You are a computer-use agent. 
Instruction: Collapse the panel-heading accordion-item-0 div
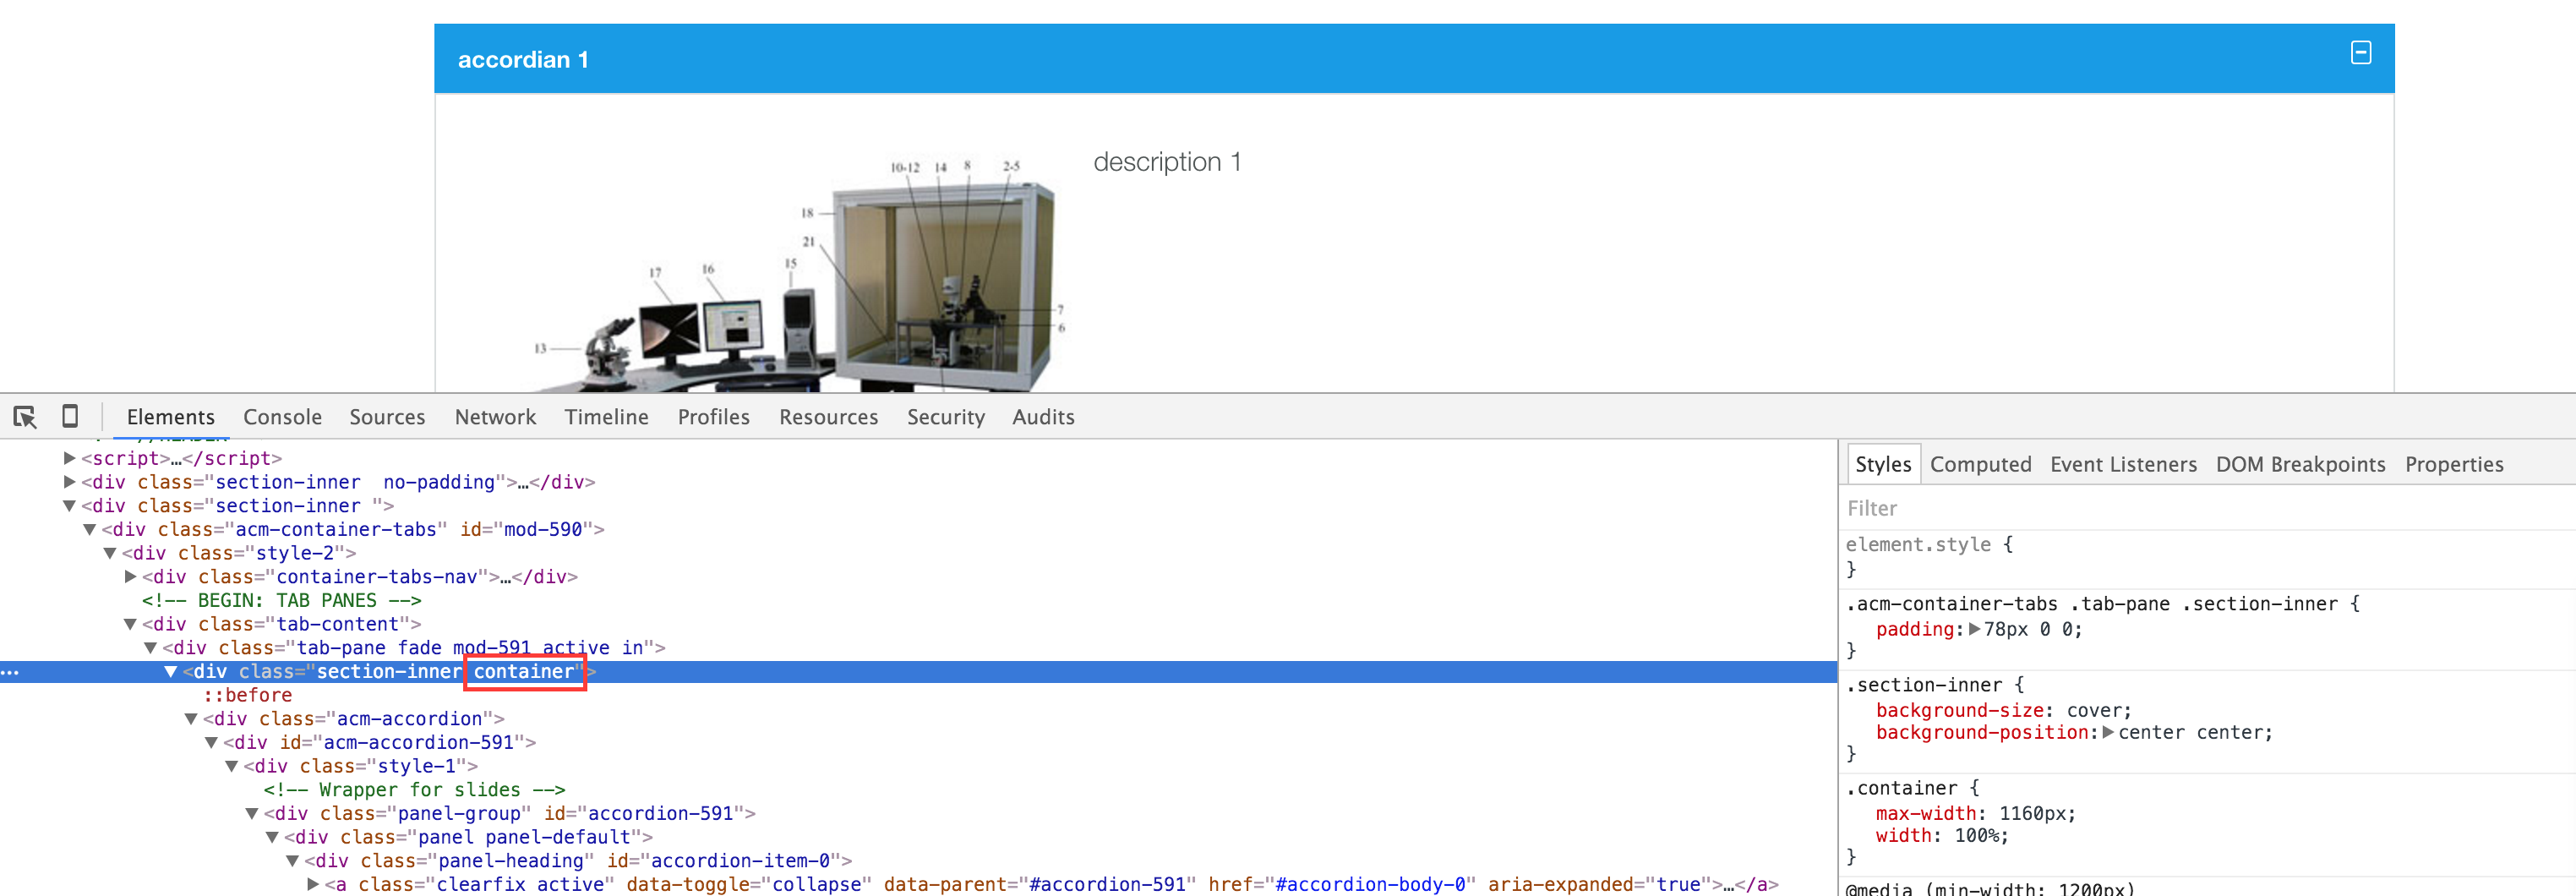click(x=292, y=861)
